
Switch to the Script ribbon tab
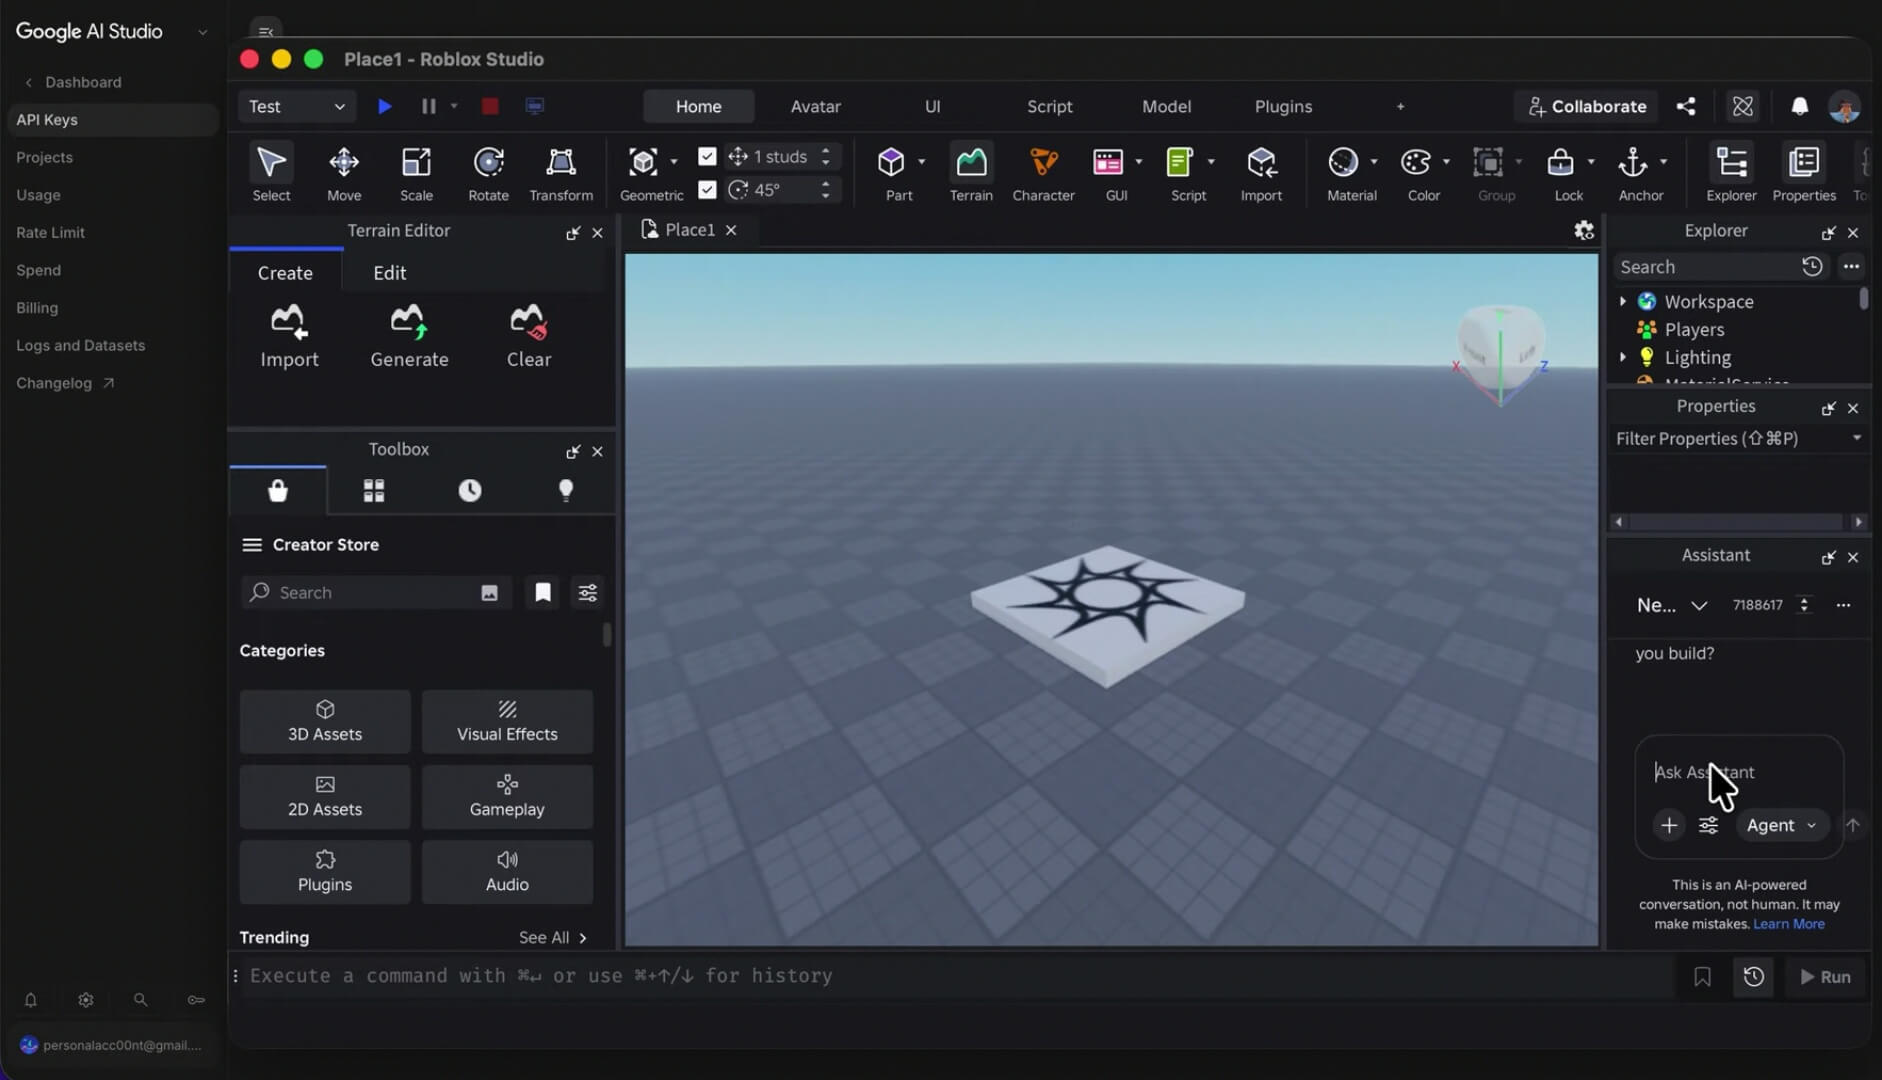1049,106
